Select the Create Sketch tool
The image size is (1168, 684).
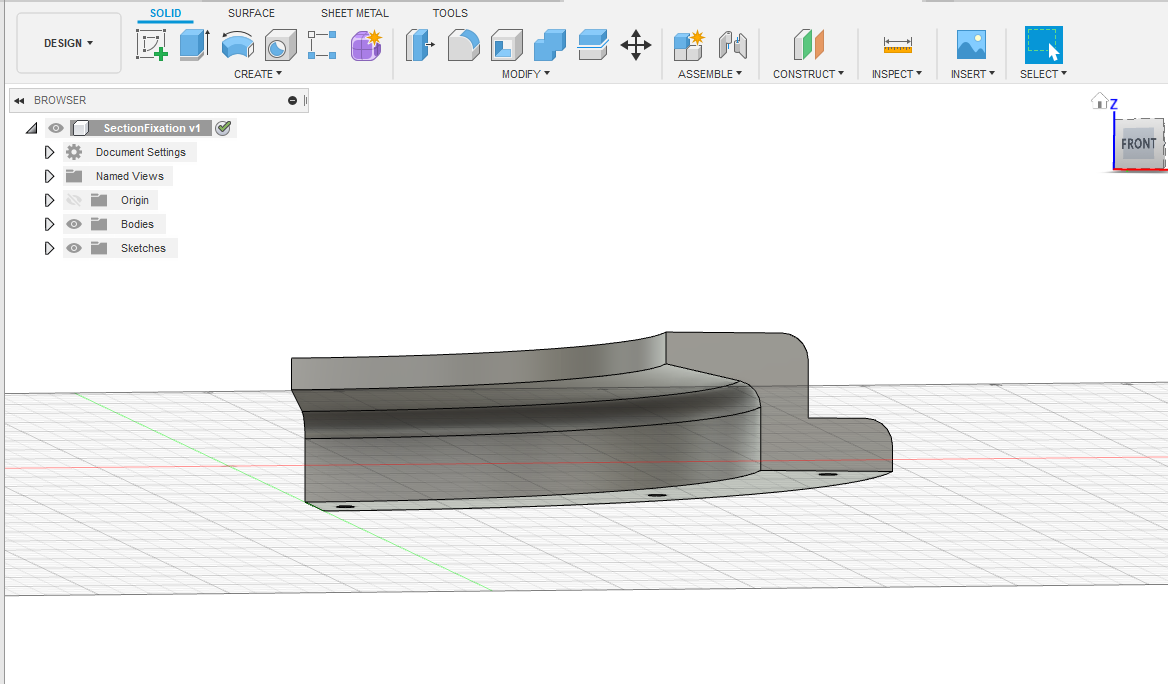[151, 45]
